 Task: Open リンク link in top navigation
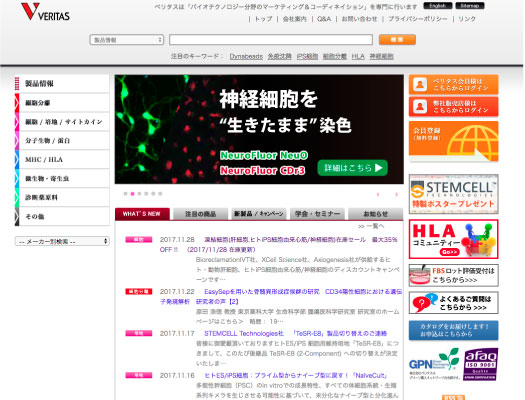click(467, 19)
